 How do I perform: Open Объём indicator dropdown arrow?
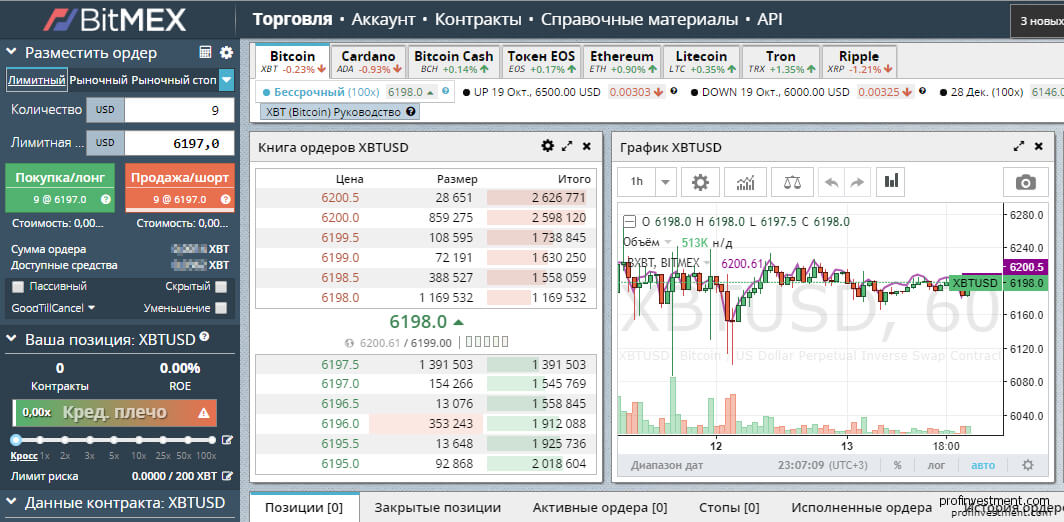(668, 242)
